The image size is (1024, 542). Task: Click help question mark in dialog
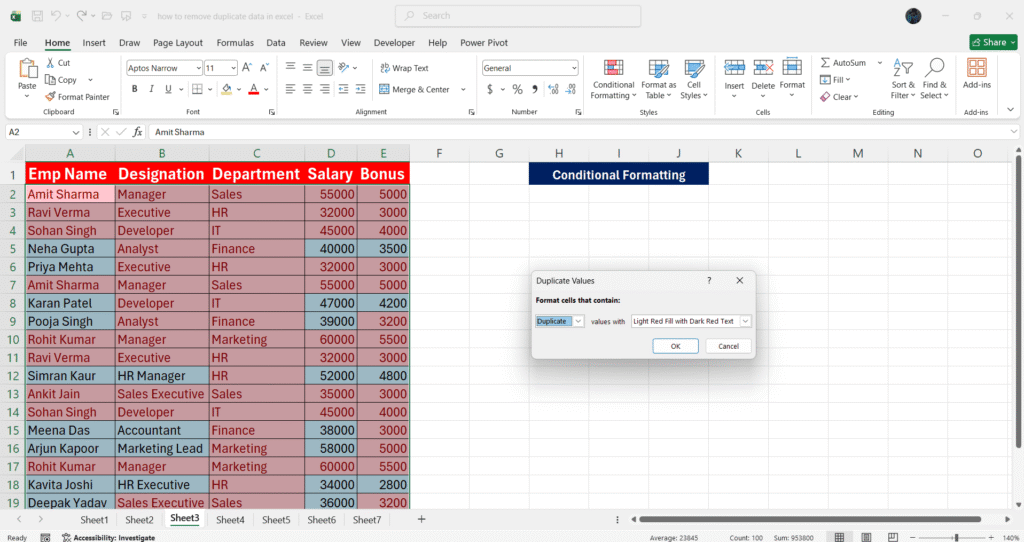(709, 280)
